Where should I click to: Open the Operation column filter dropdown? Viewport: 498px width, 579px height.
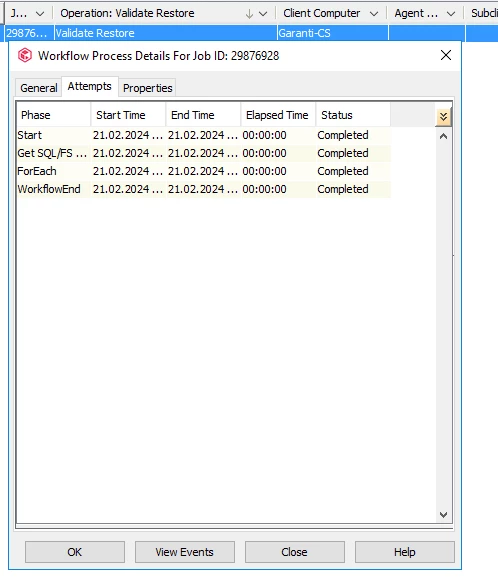point(263,14)
